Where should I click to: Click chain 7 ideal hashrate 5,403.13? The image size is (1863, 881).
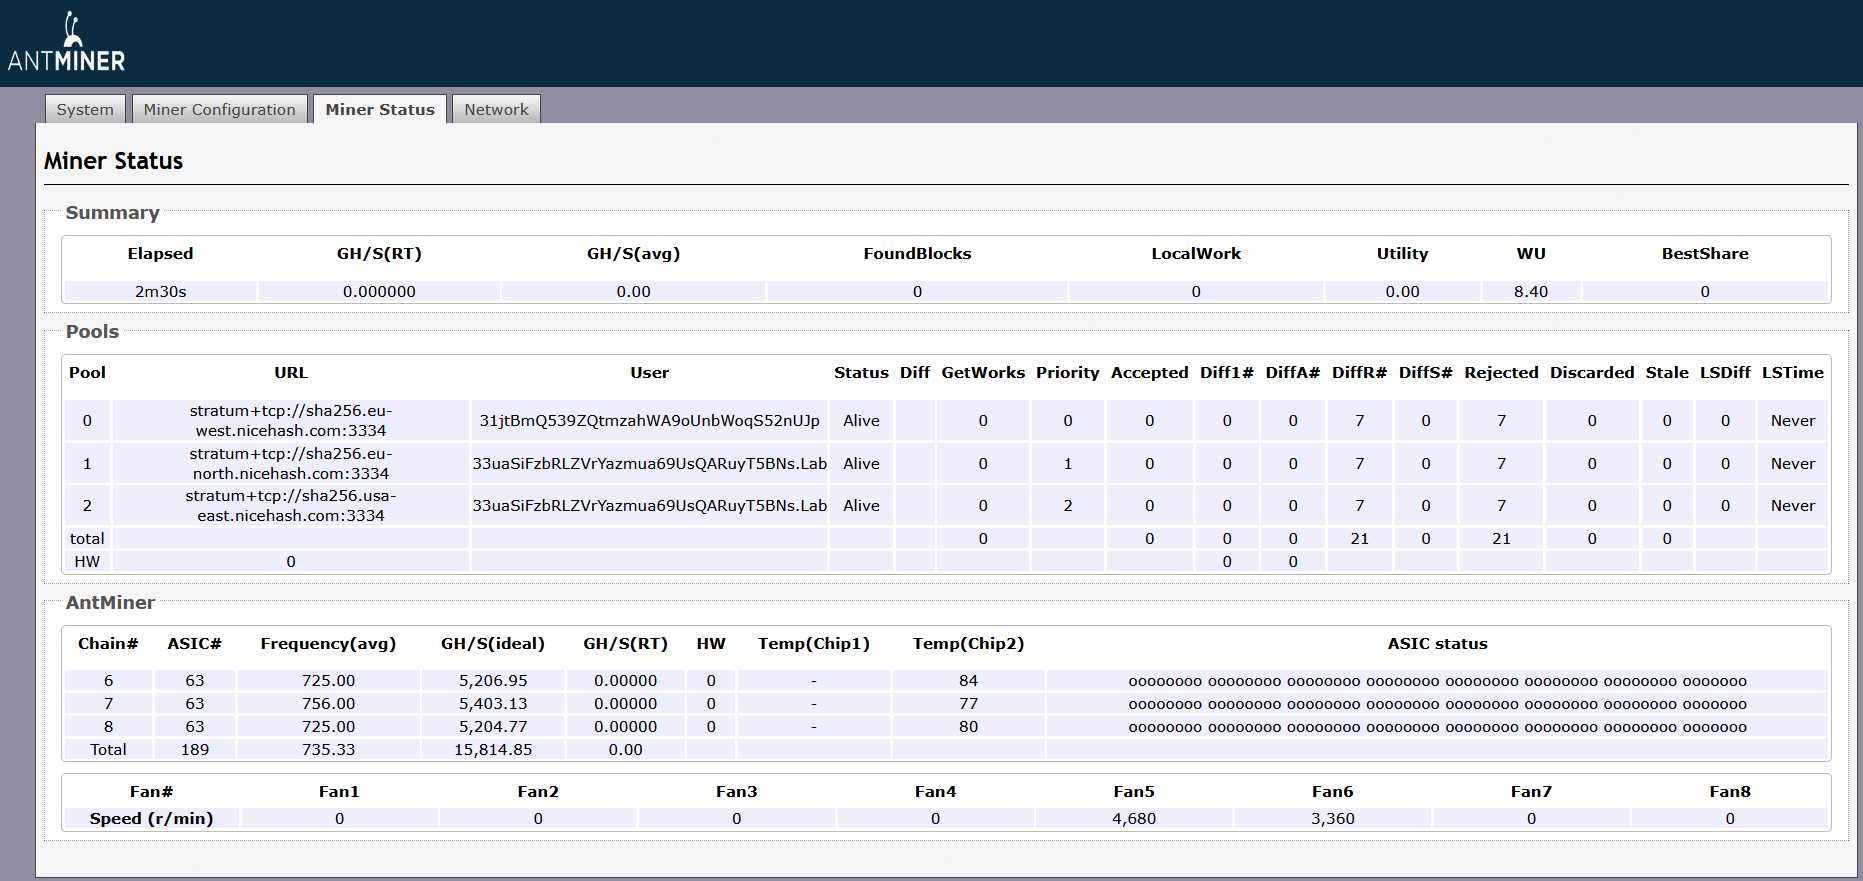click(493, 704)
